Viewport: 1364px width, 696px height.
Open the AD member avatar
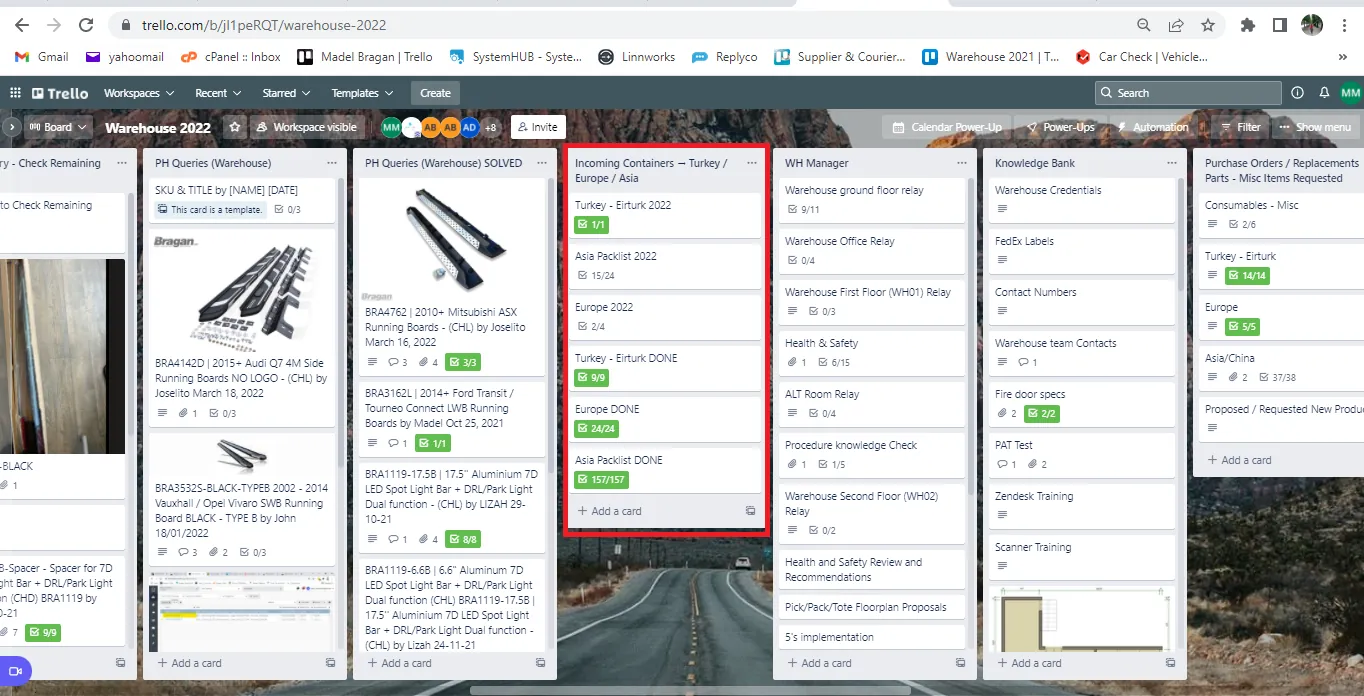click(470, 127)
